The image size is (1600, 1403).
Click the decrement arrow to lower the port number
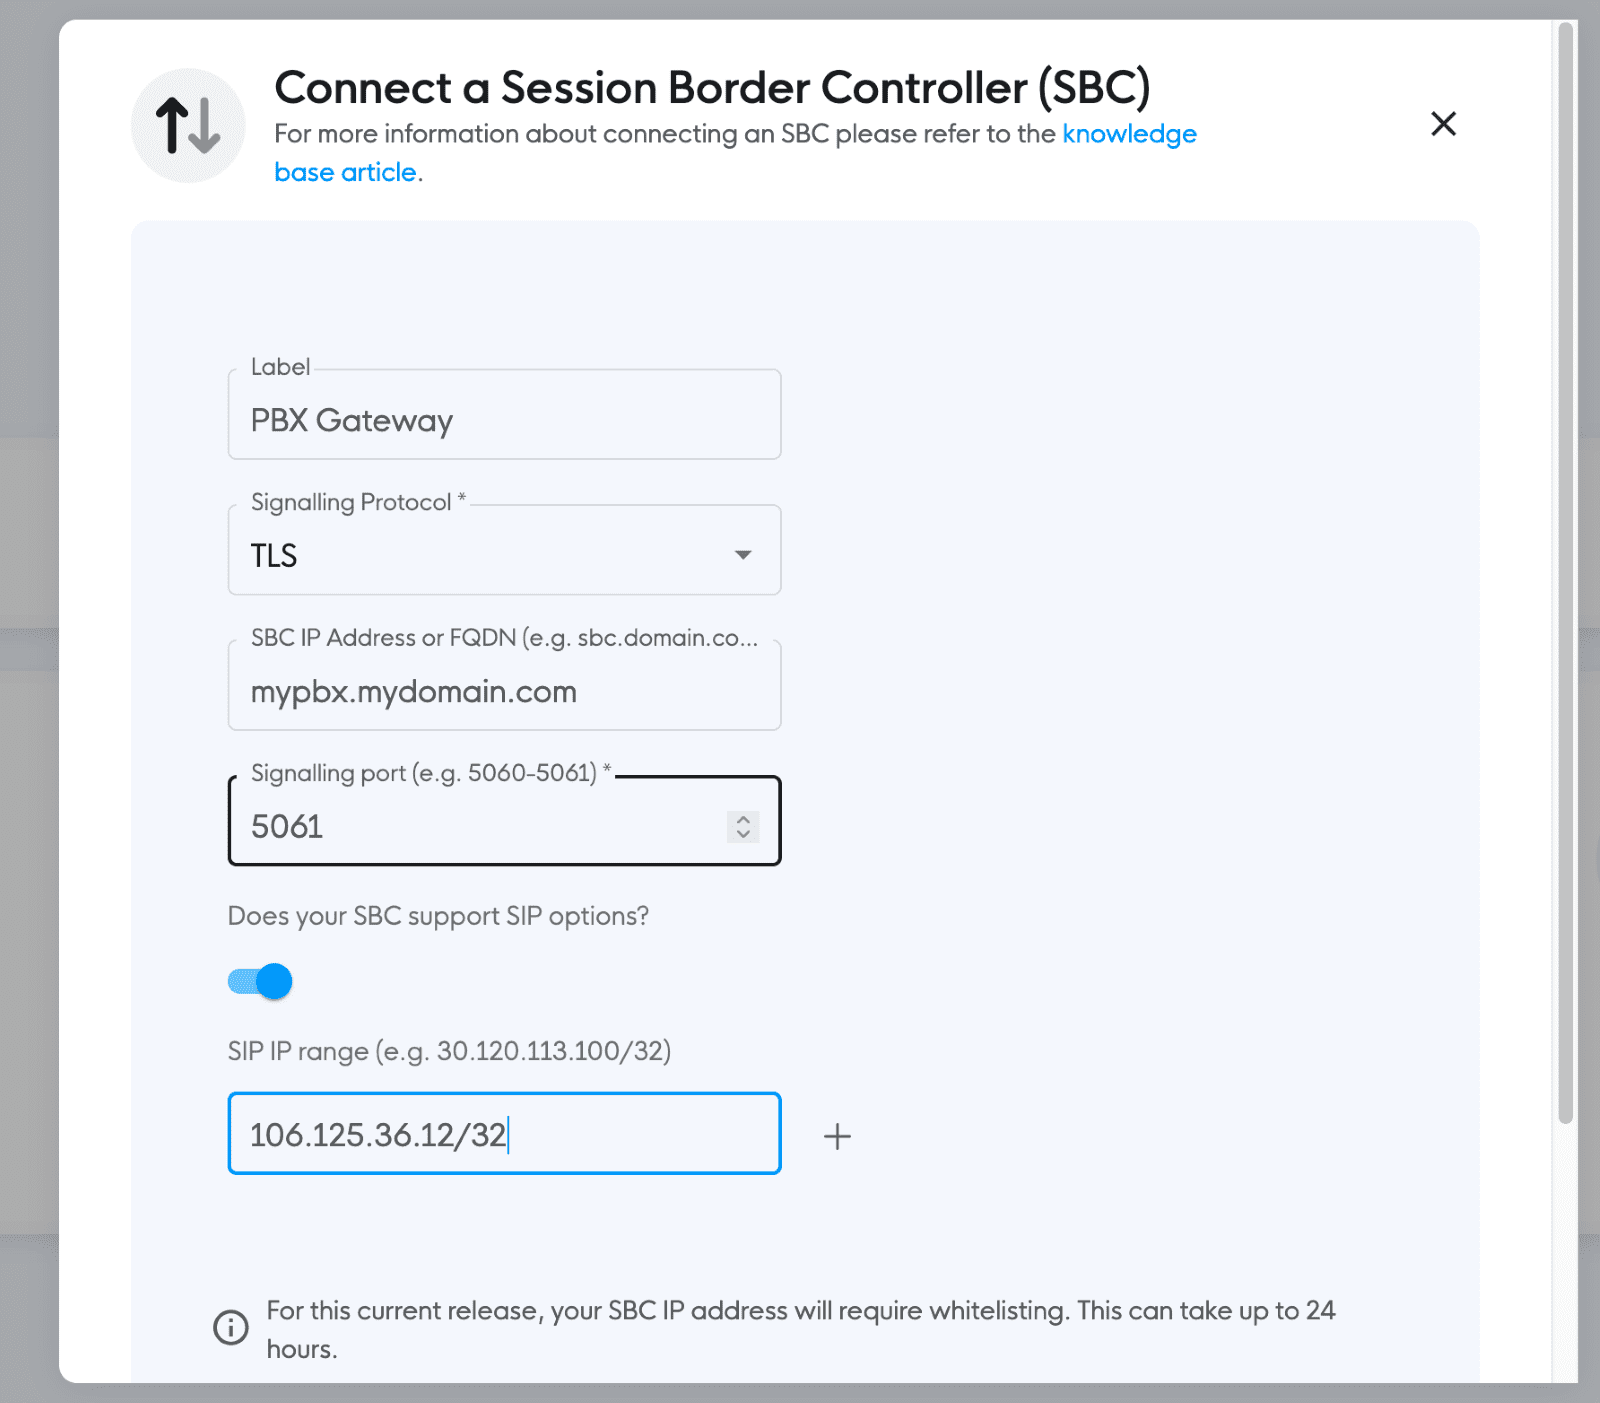743,833
